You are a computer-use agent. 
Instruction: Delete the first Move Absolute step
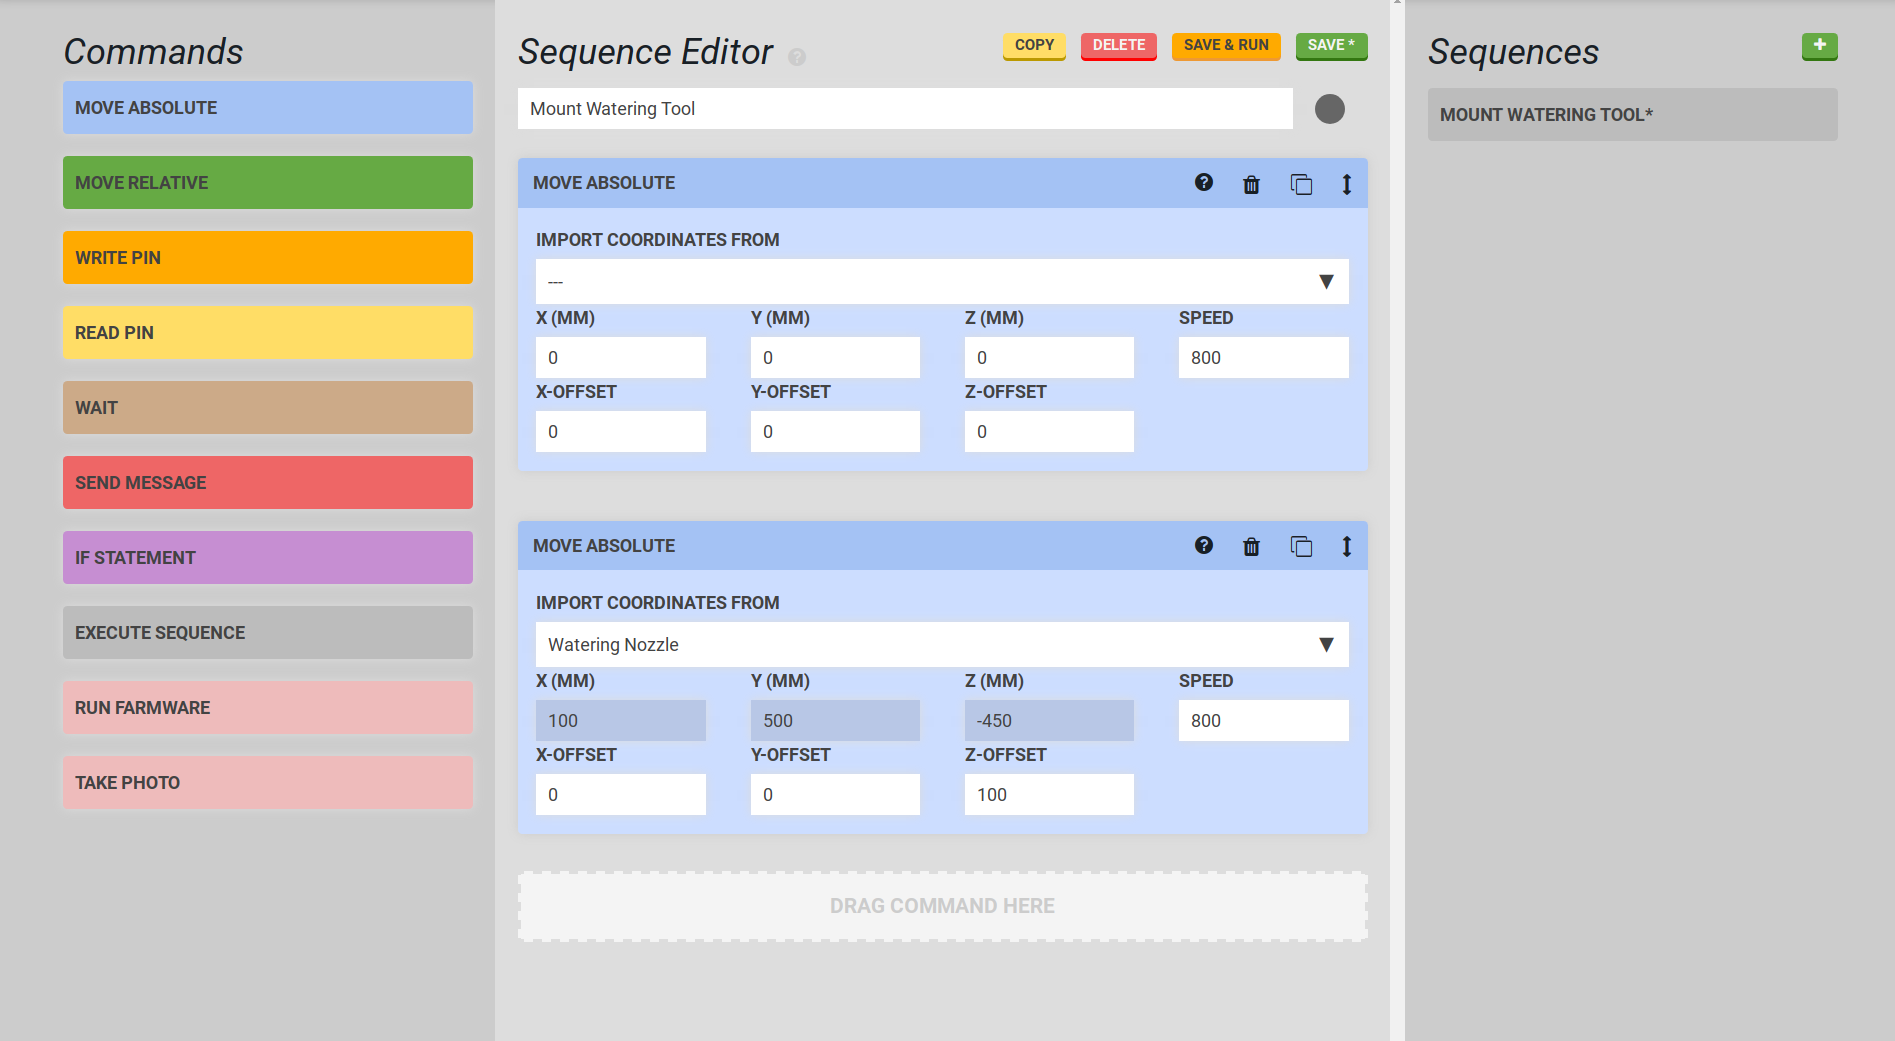point(1251,184)
